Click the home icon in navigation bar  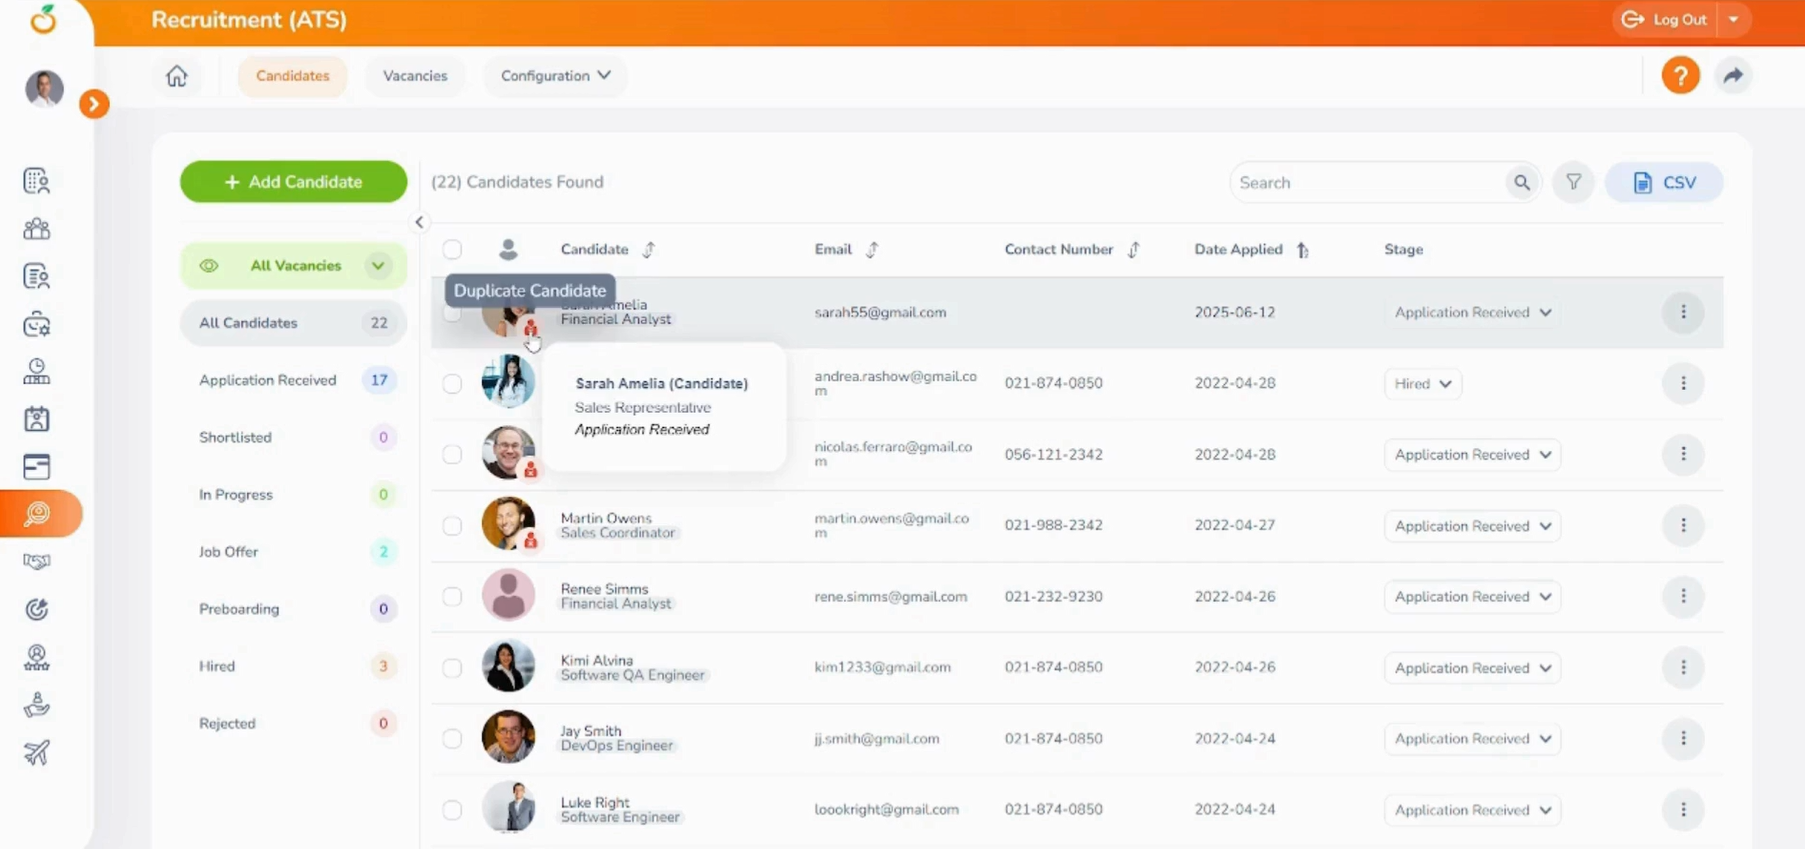click(177, 76)
